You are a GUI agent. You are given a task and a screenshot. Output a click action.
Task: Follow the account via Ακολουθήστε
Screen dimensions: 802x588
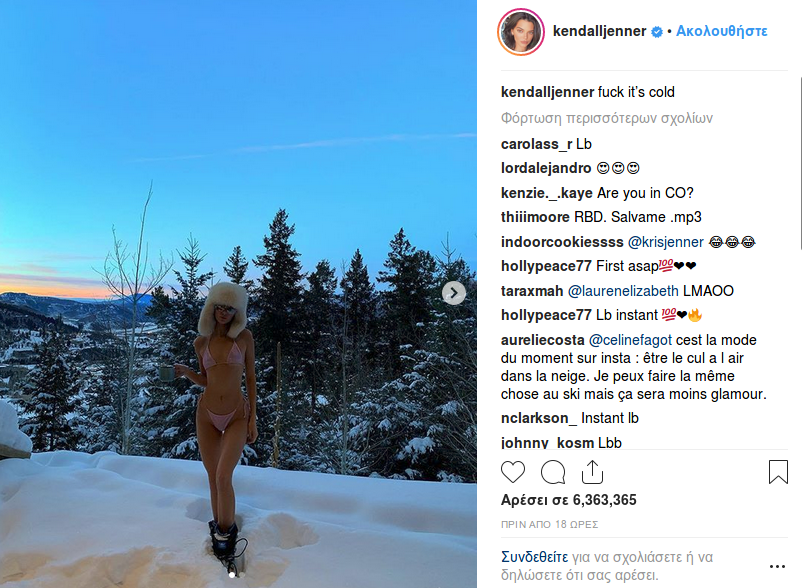point(722,31)
